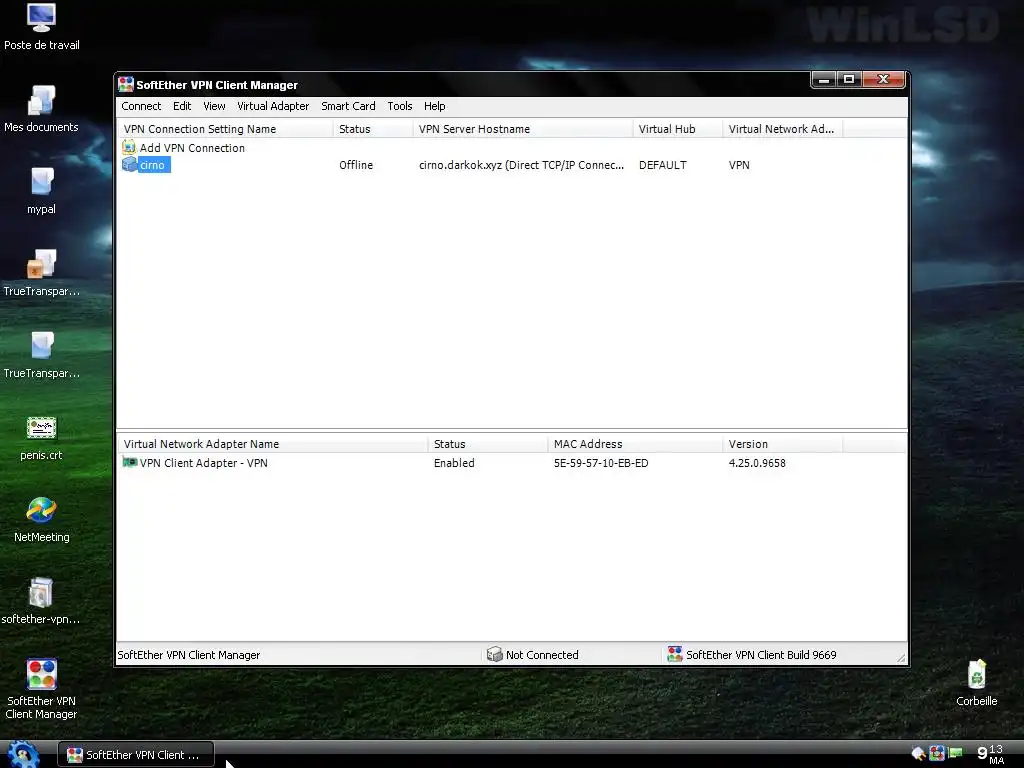Sort by Virtual Network Adapter Name column
The height and width of the screenshot is (768, 1024).
pyautogui.click(x=272, y=443)
